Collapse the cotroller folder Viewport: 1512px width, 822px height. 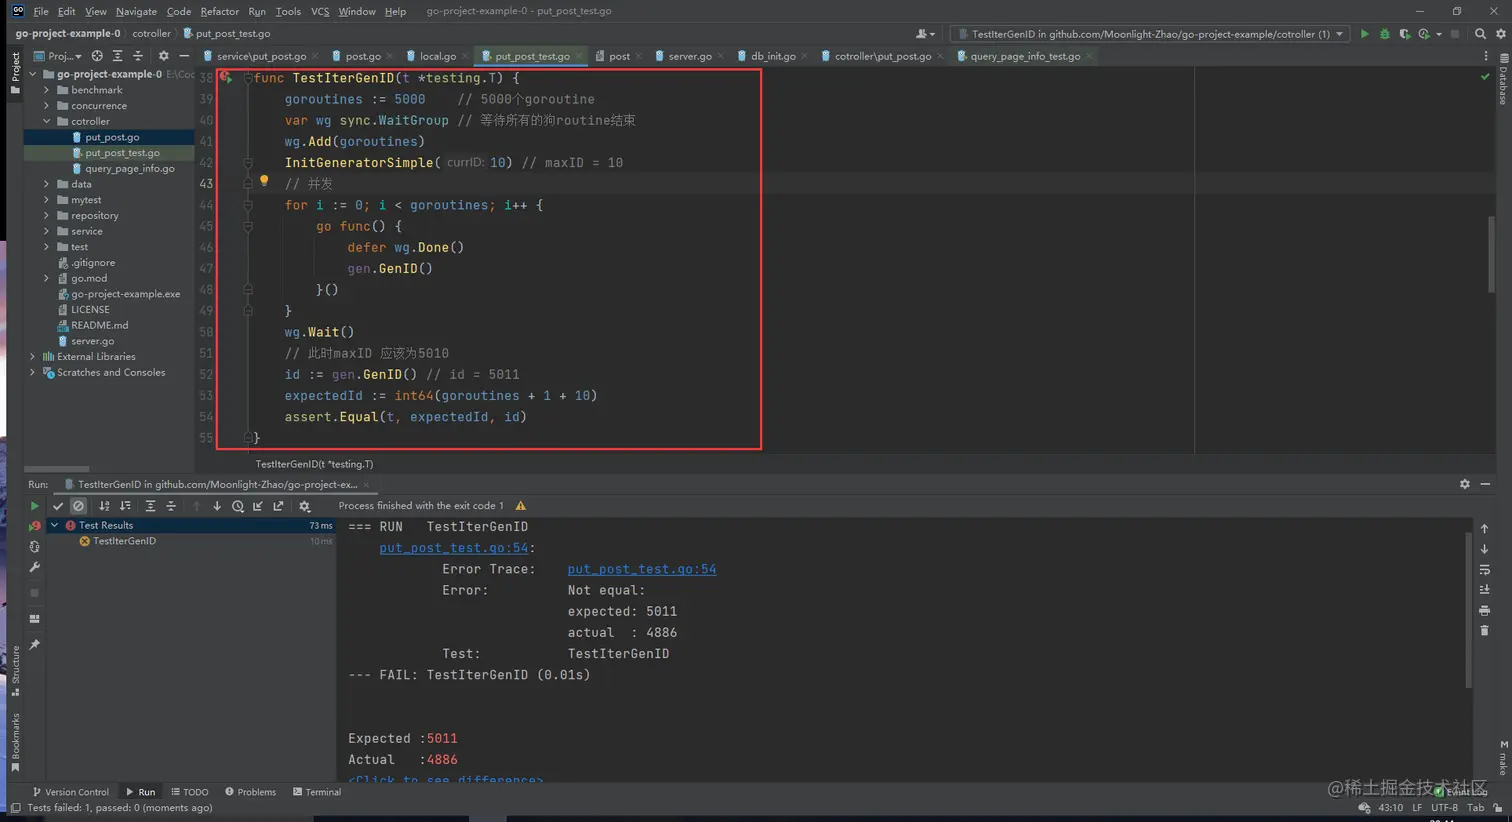(47, 121)
